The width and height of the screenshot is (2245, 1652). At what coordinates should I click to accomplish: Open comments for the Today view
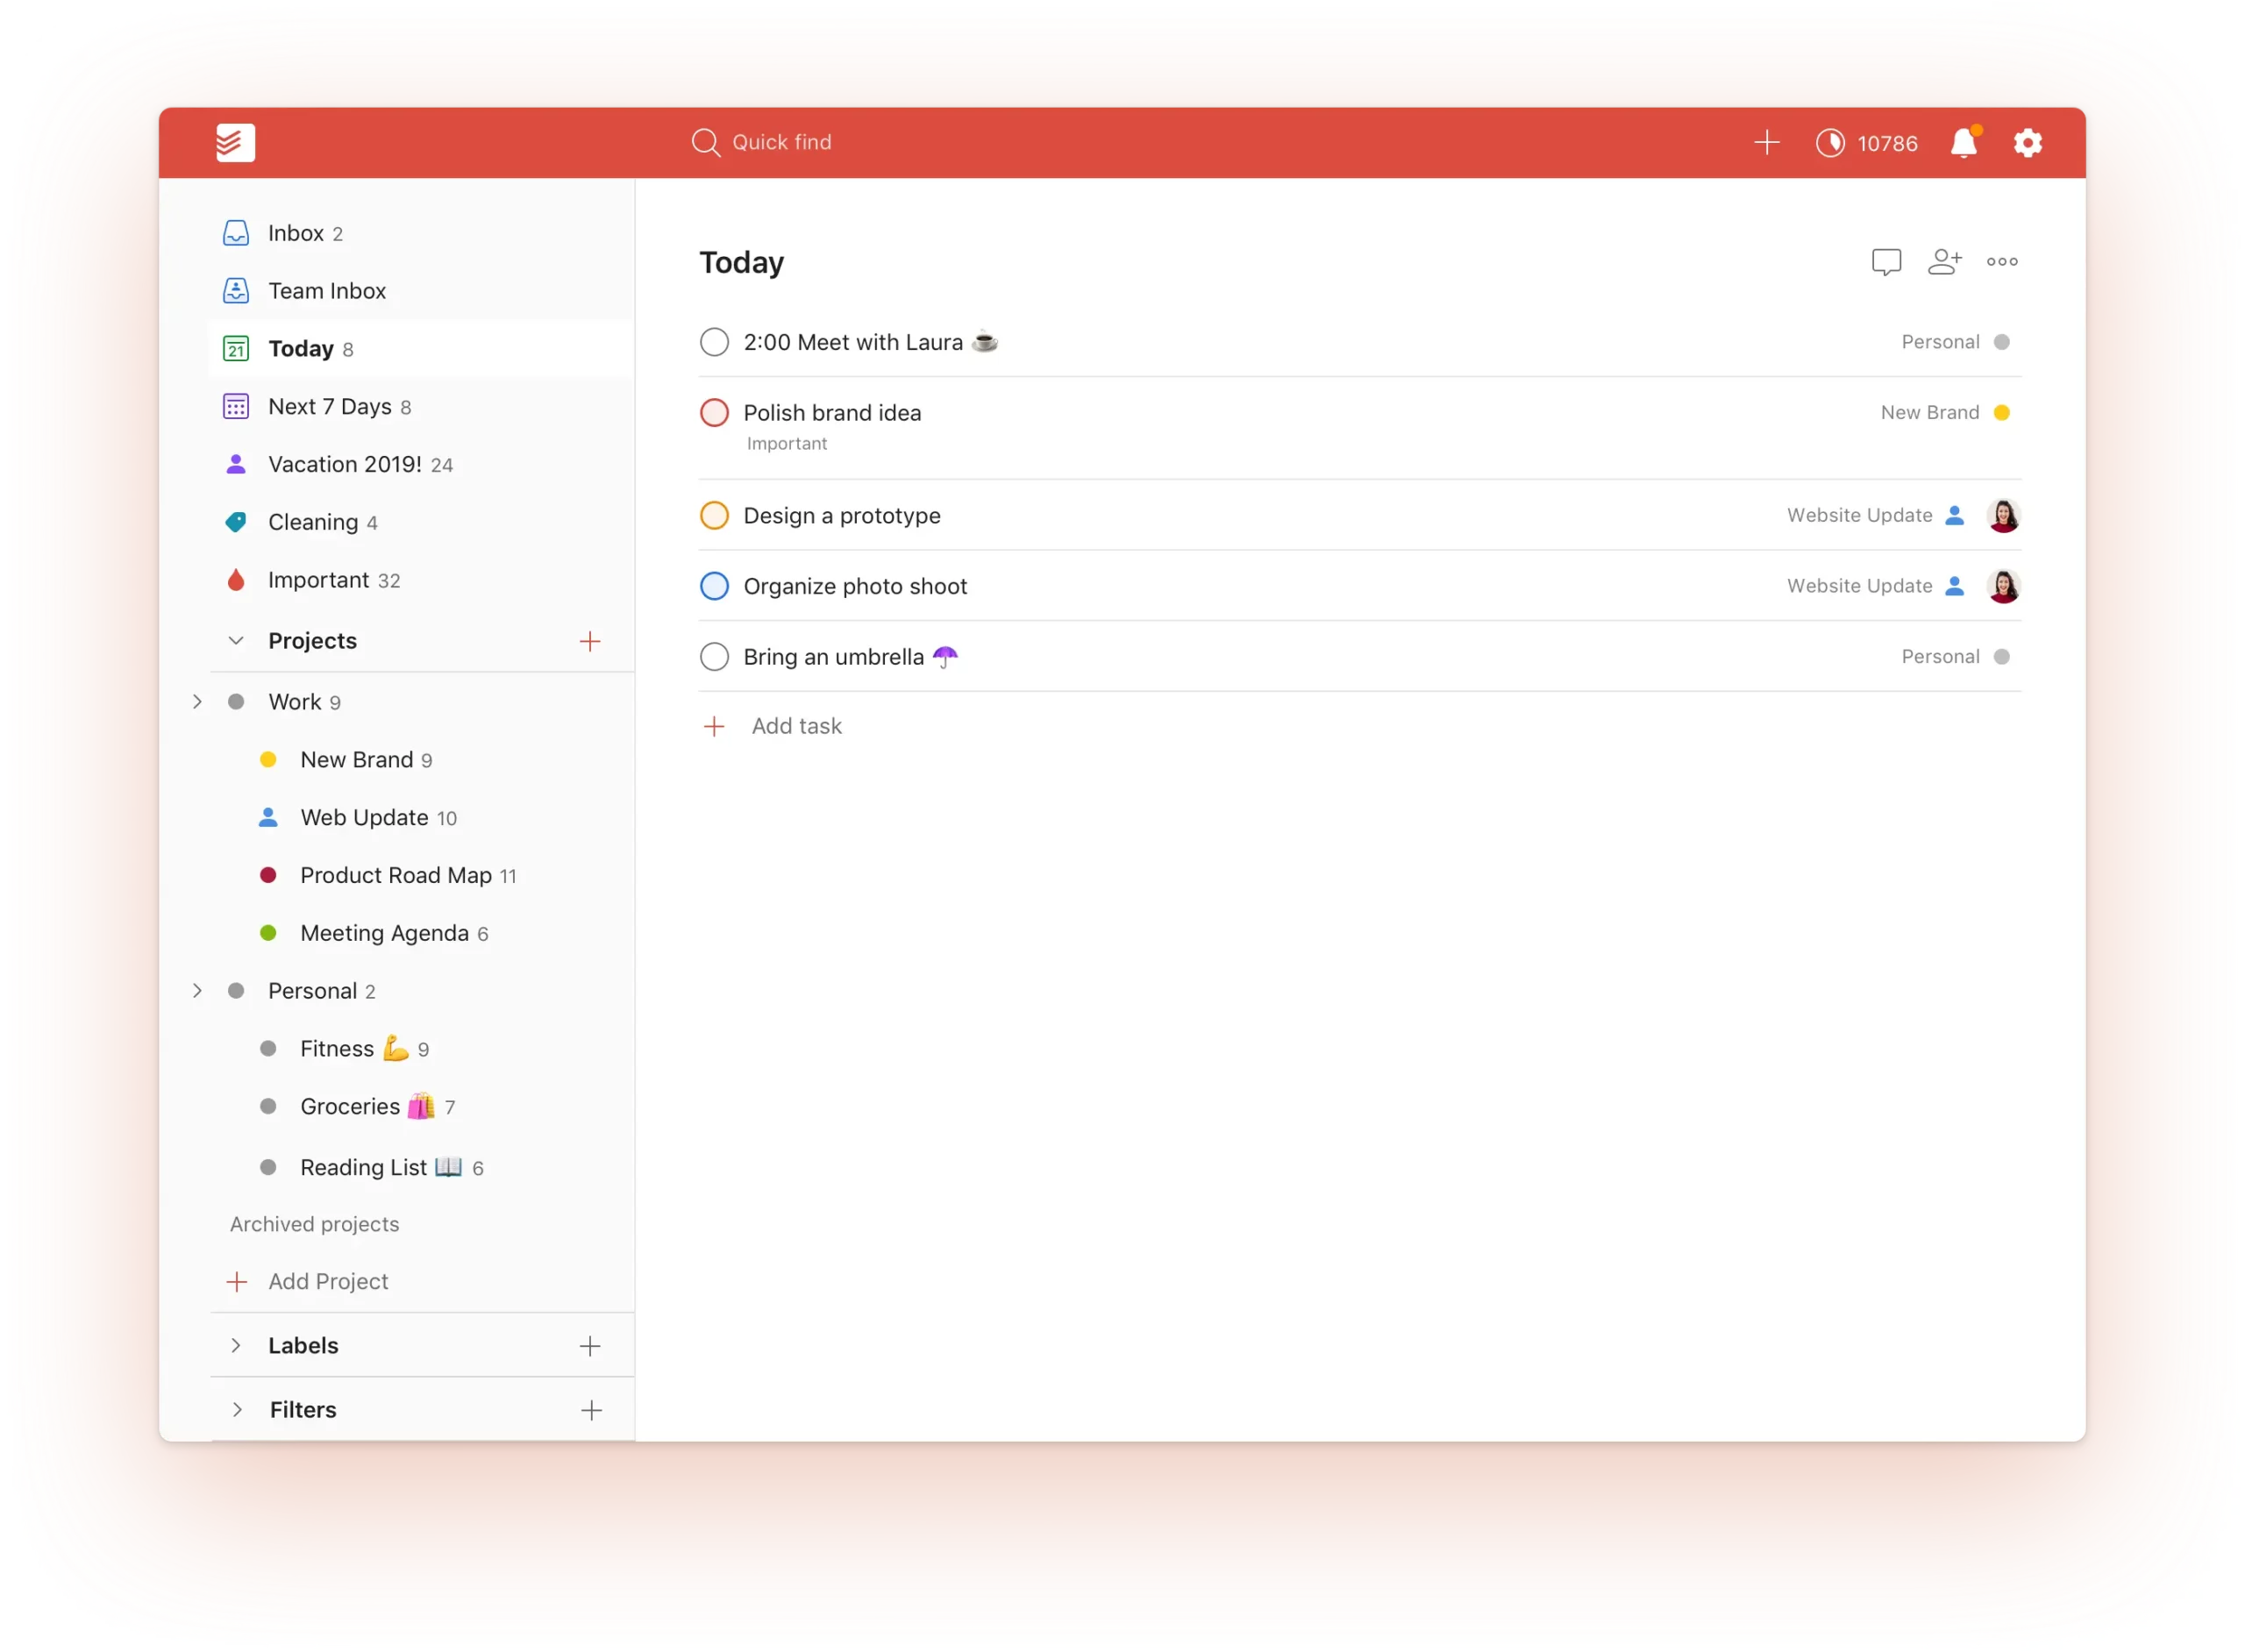[x=1886, y=261]
